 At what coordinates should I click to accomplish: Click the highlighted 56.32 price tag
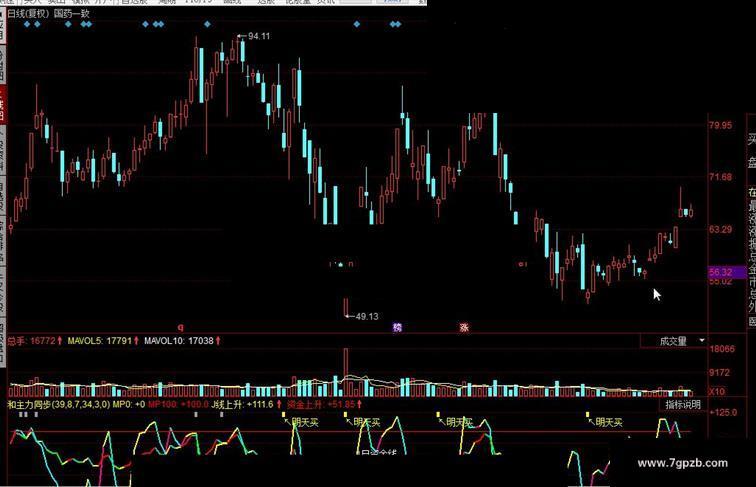click(x=727, y=272)
